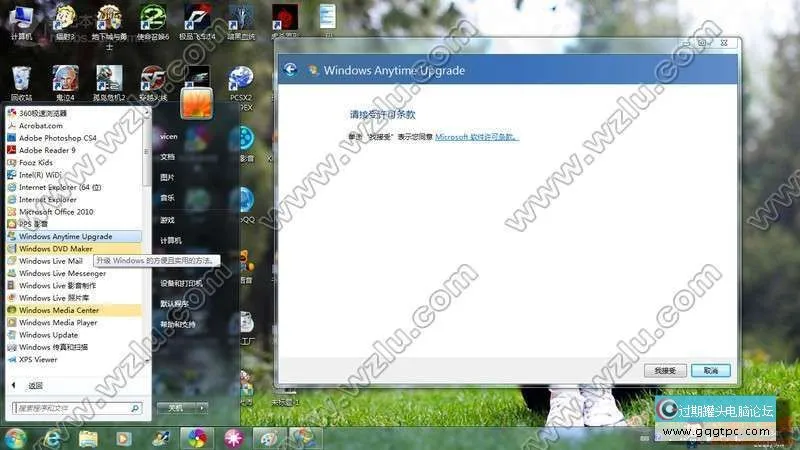The width and height of the screenshot is (800, 450).
Task: Open the colorful pinwheel taskbar icon
Action: (197, 438)
